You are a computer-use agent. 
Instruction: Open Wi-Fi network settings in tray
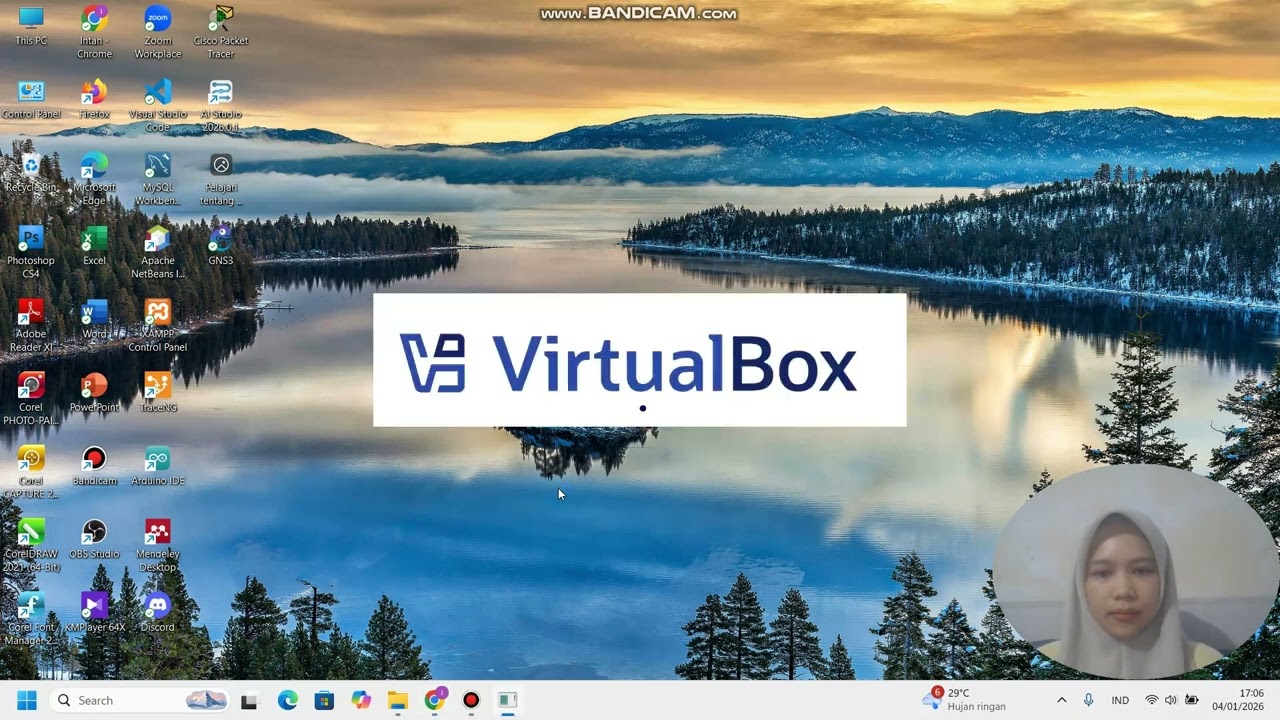pyautogui.click(x=1151, y=700)
